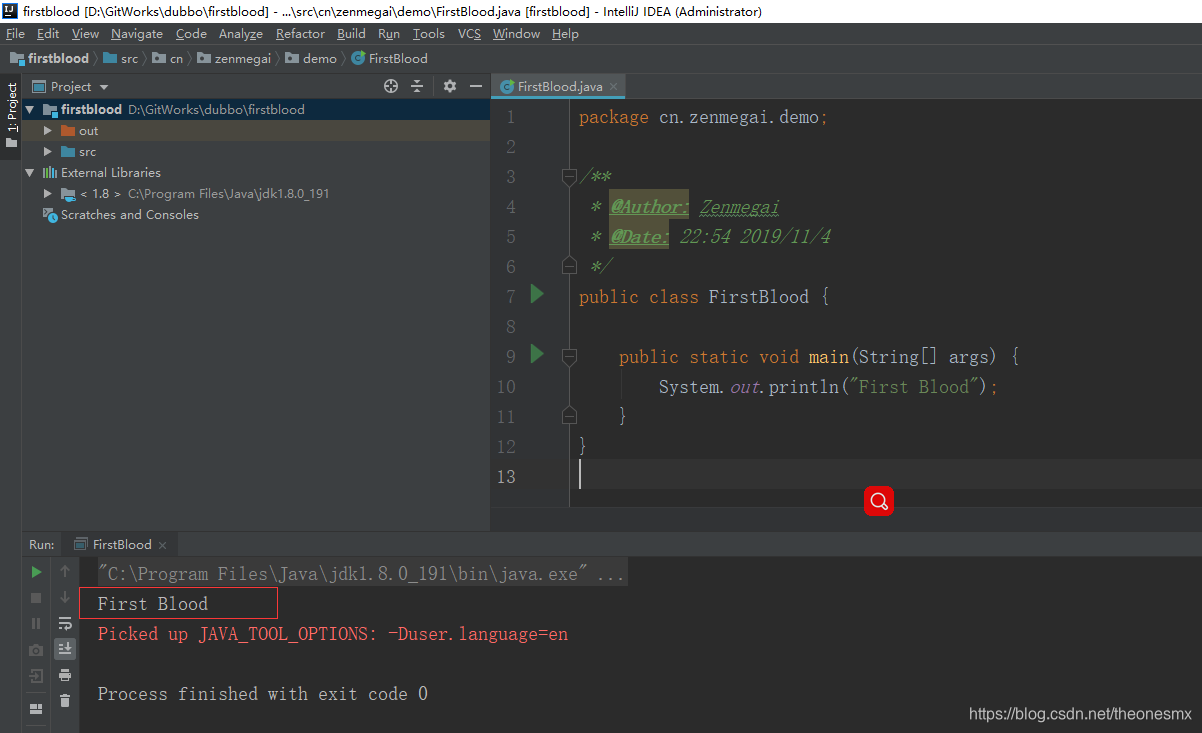Click the Collapse All icon in Project panel
Viewport: 1202px width, 733px height.
pyautogui.click(x=417, y=87)
